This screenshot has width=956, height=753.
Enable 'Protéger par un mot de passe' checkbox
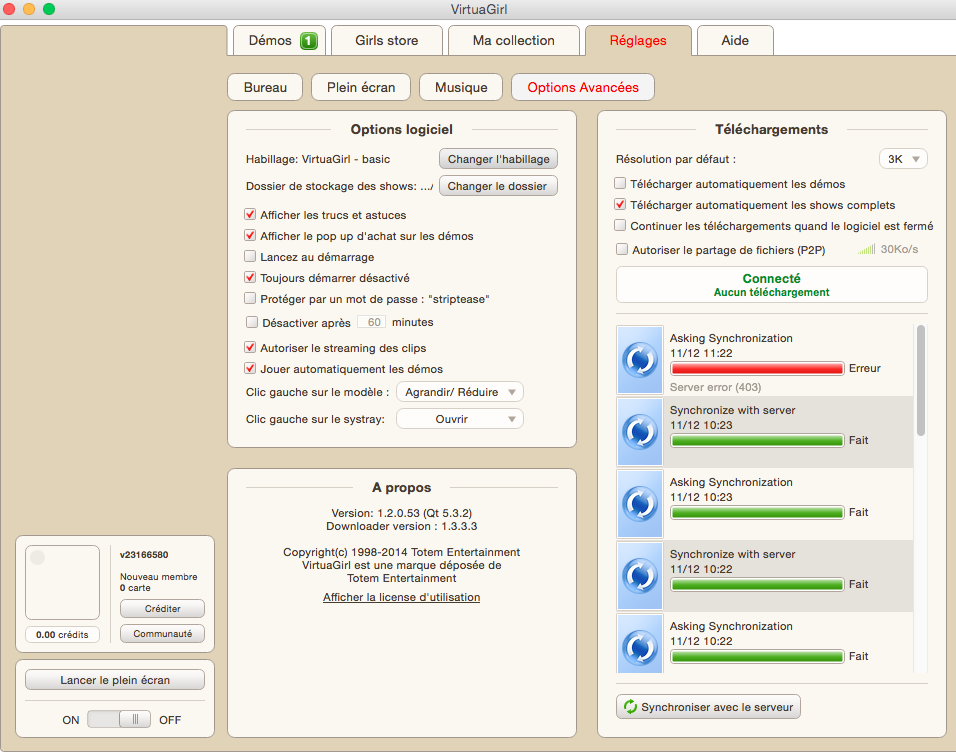coord(250,299)
